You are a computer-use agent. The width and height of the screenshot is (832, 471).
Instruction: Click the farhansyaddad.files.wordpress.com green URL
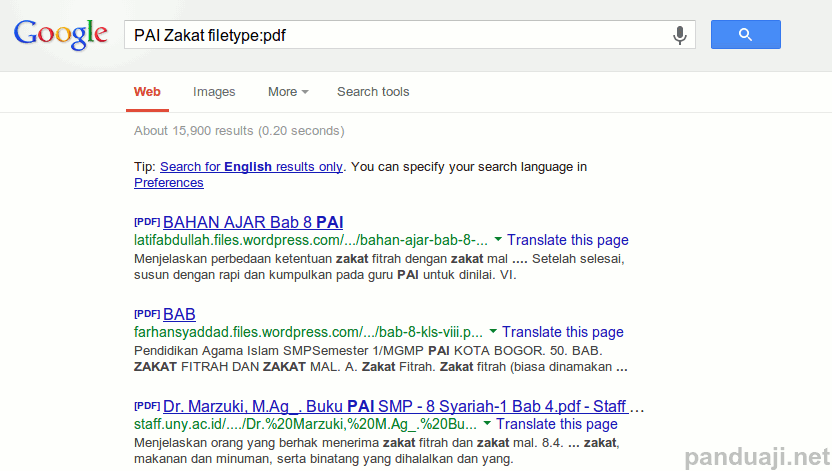tap(308, 332)
